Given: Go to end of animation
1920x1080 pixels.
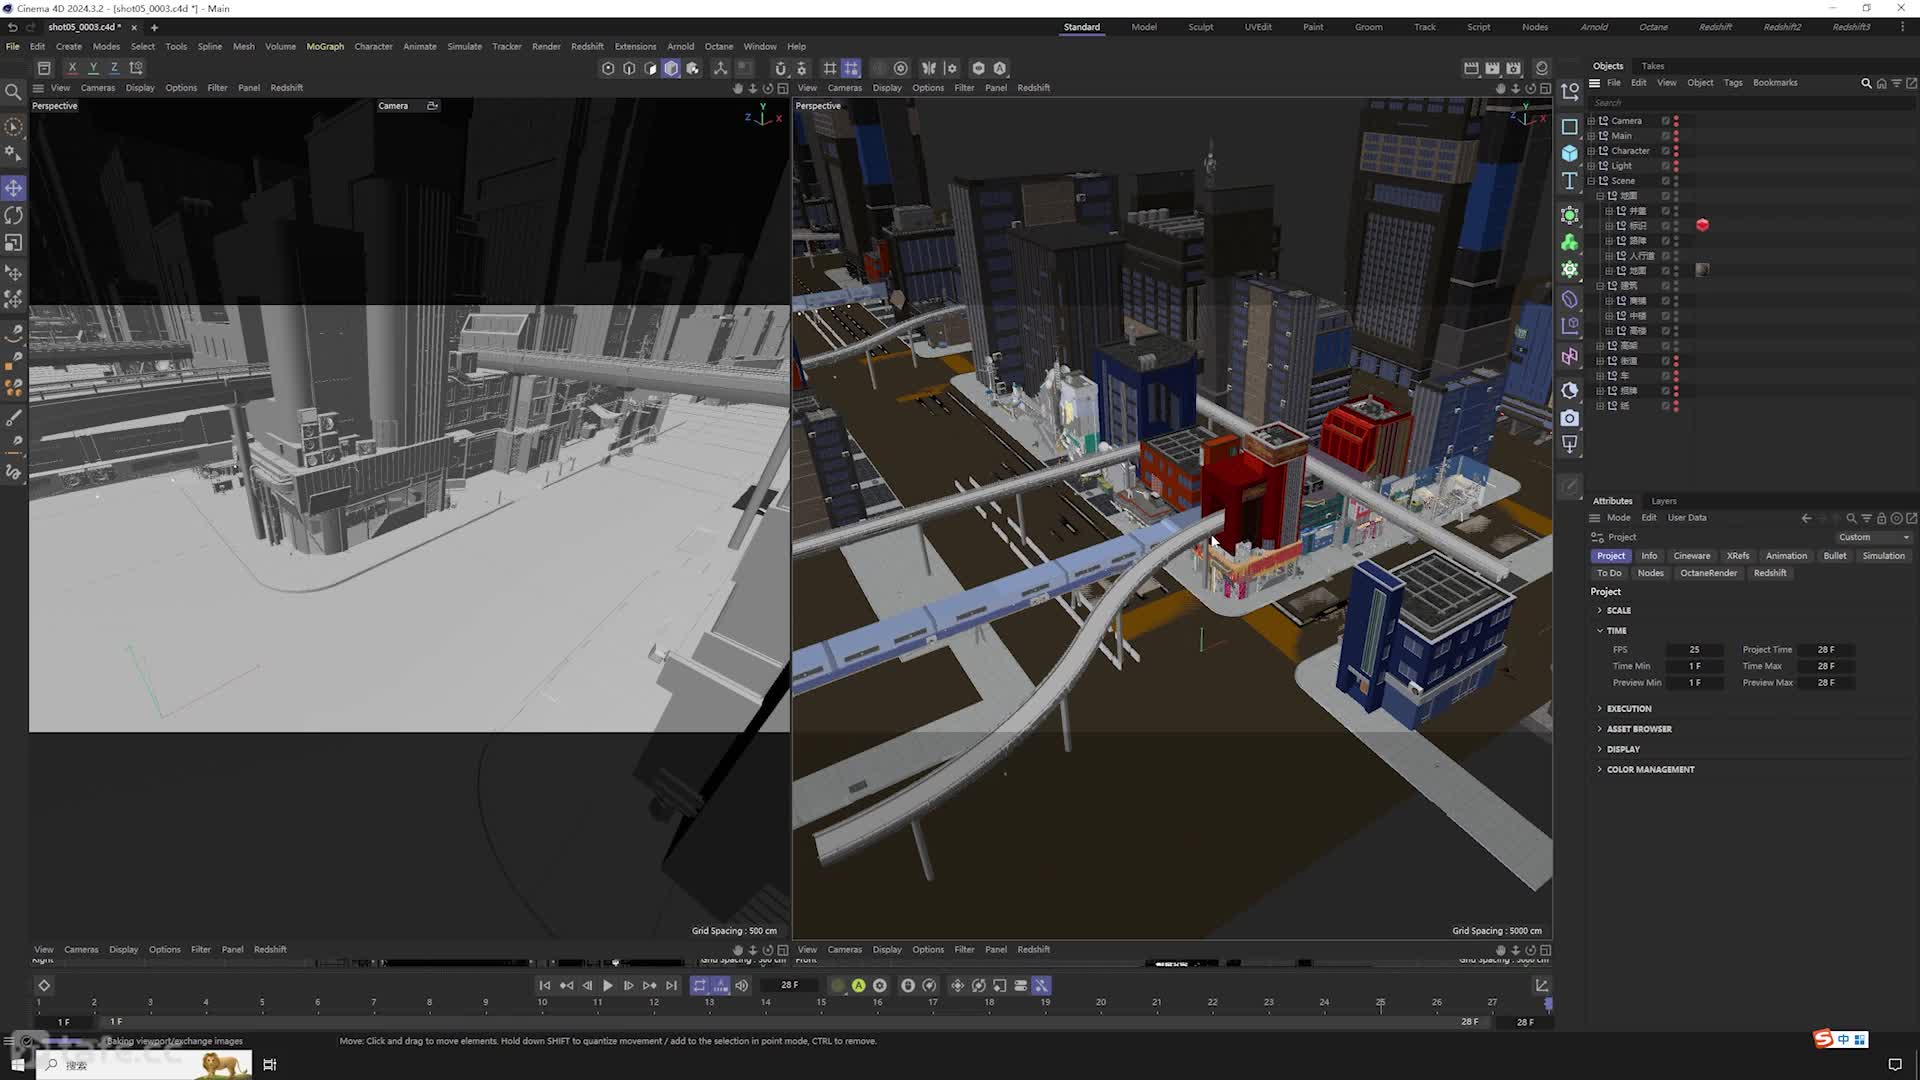Looking at the screenshot, I should 672,986.
